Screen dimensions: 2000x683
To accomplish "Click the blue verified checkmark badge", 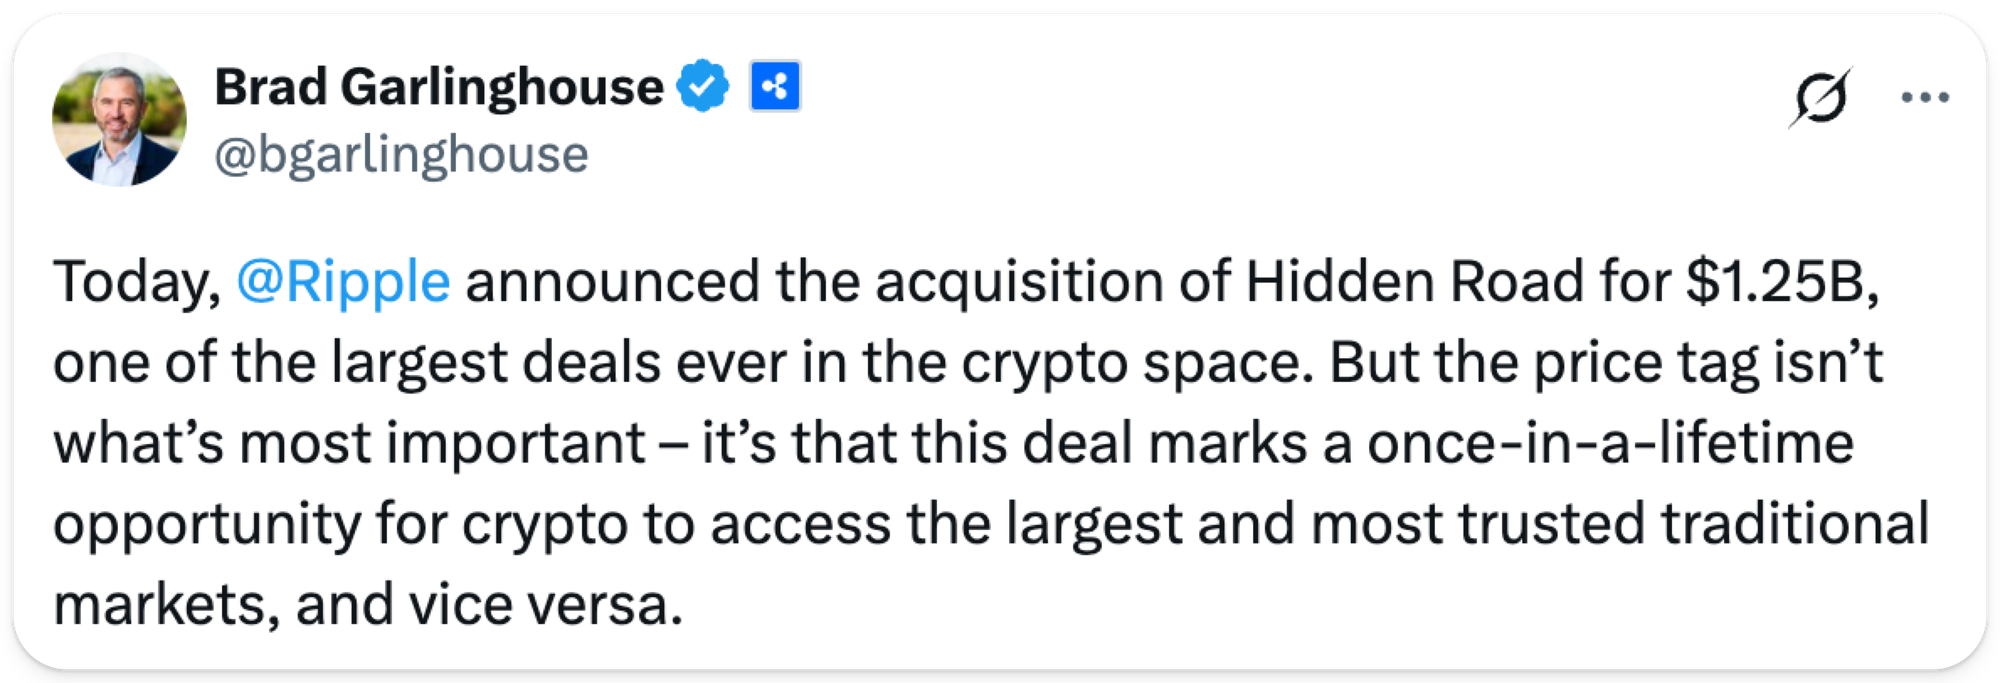I will [x=703, y=87].
